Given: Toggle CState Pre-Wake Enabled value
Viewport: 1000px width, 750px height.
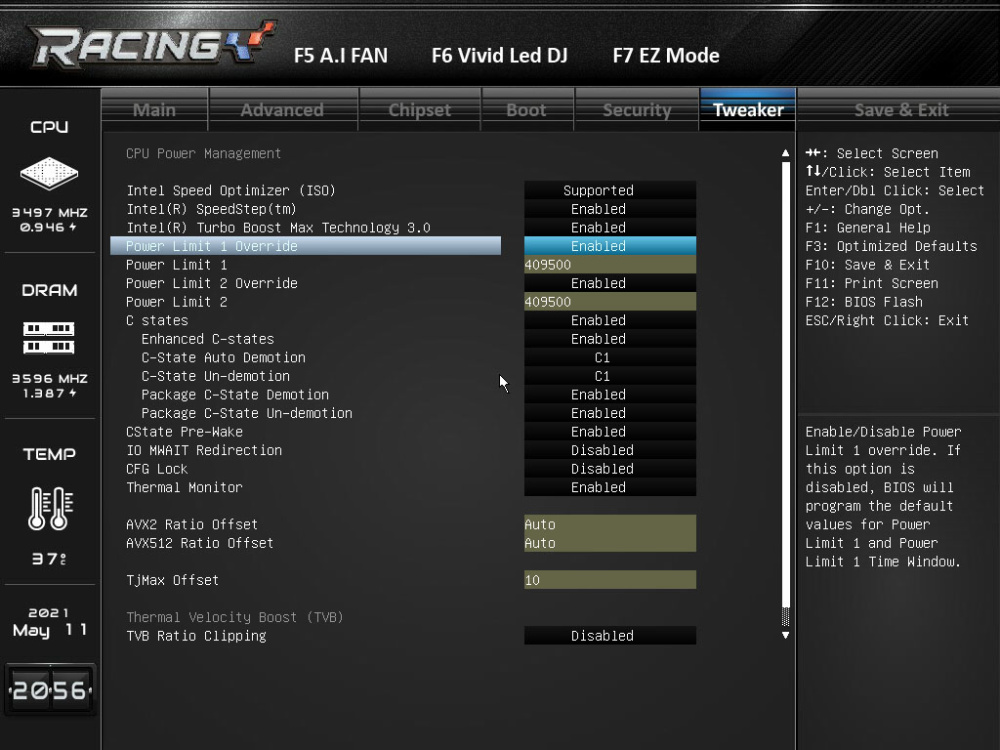Looking at the screenshot, I should pos(610,431).
